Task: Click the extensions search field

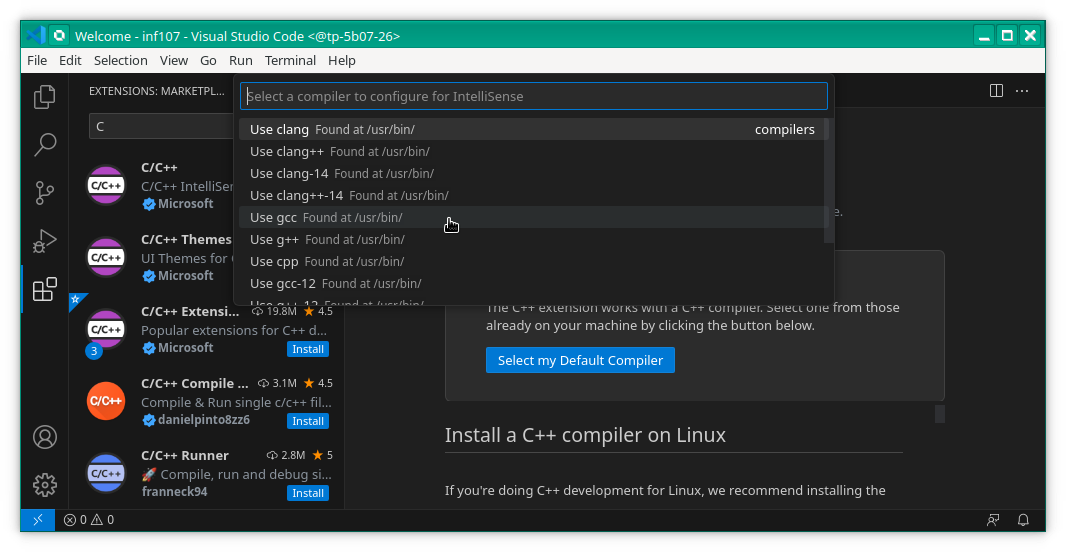Action: point(162,126)
